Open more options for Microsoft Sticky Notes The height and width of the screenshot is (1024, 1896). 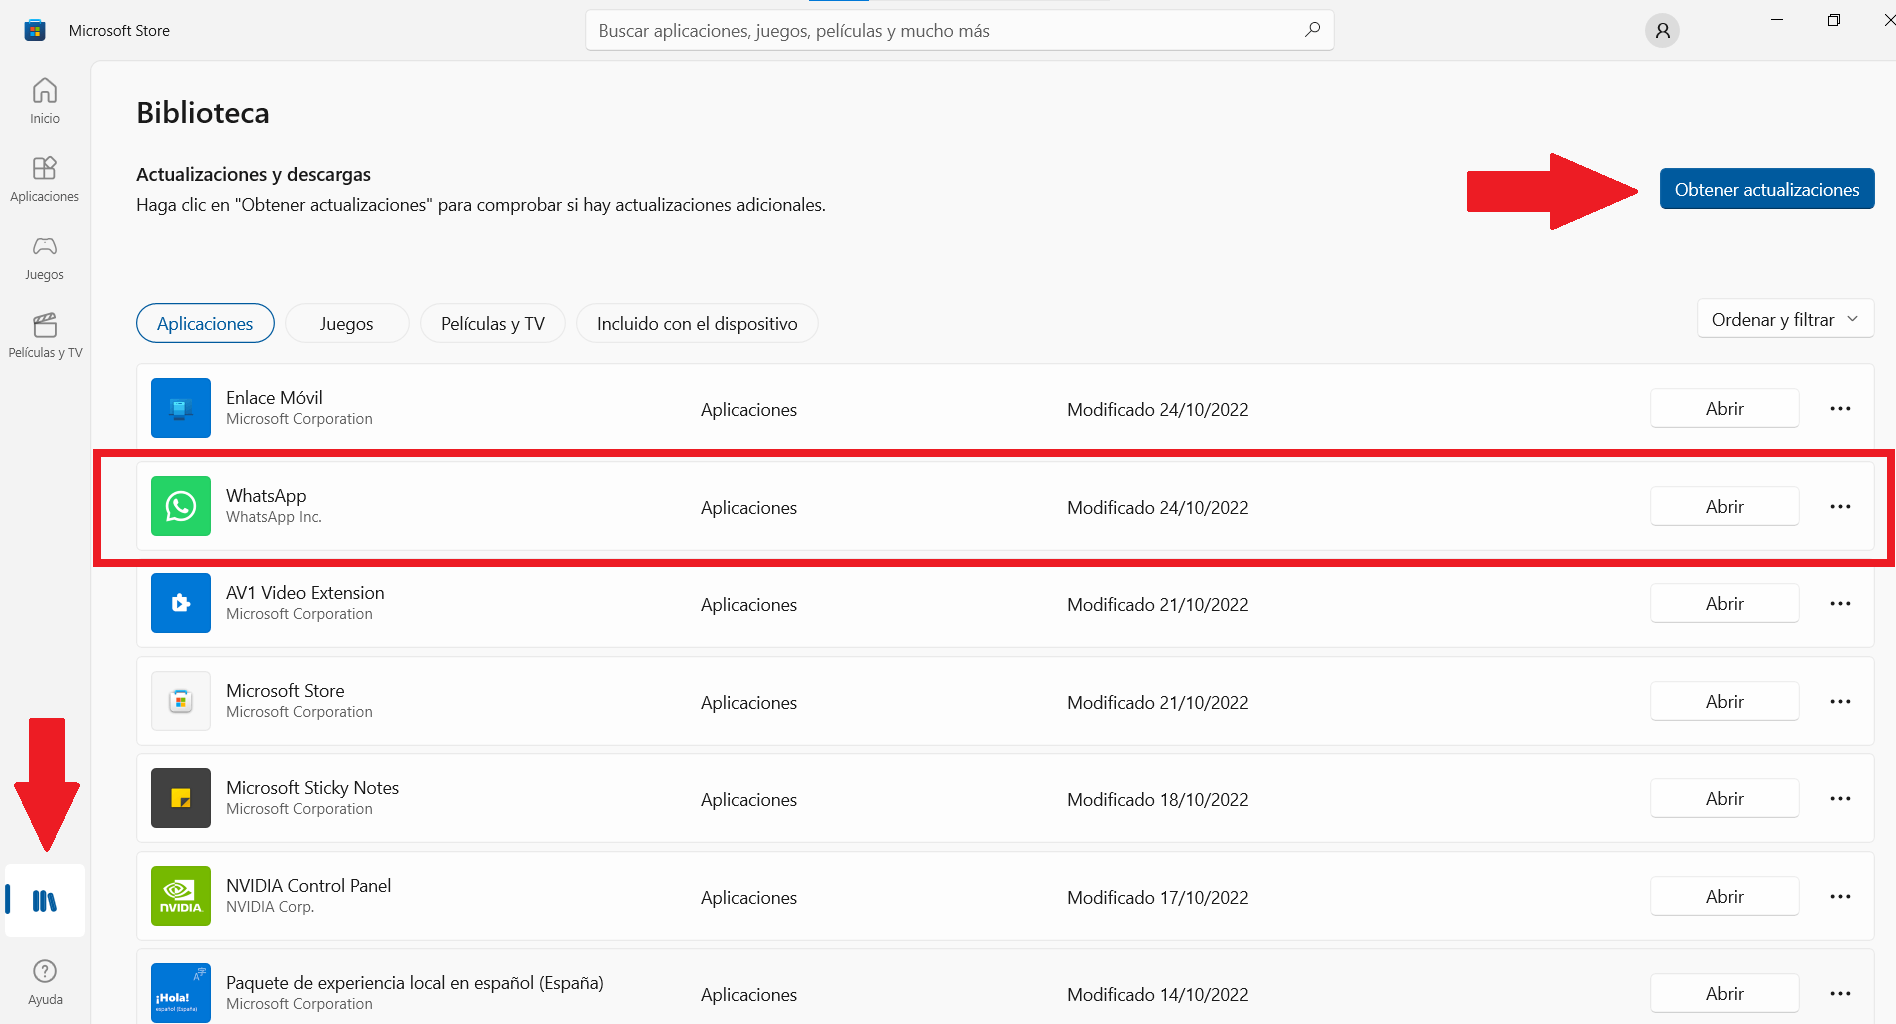tap(1840, 798)
